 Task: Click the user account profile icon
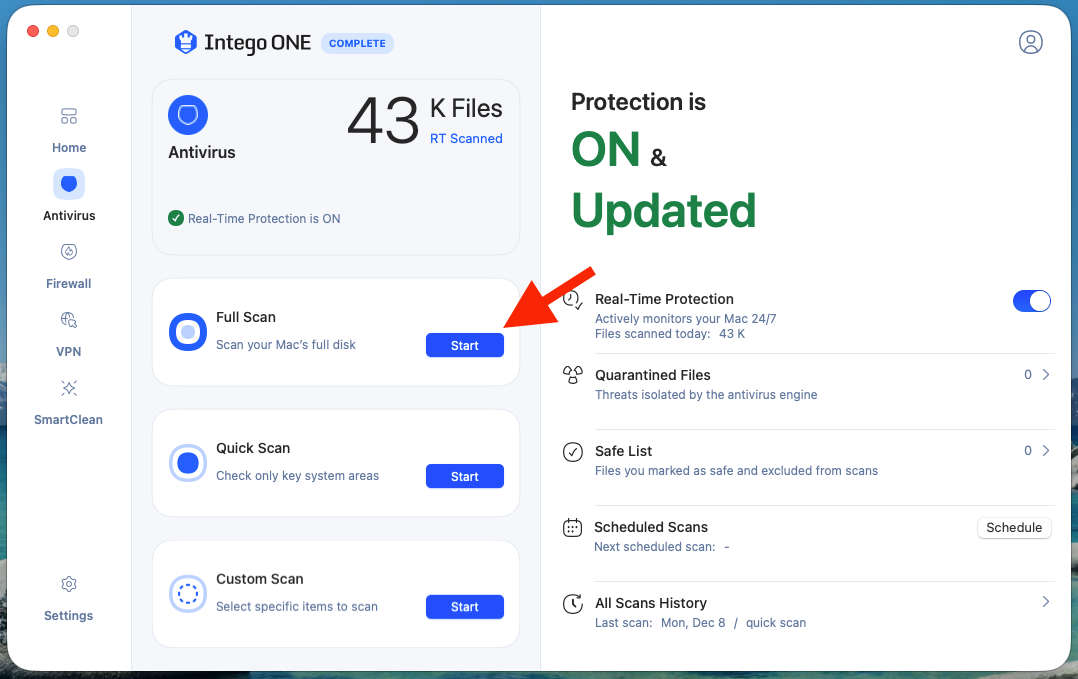1031,43
